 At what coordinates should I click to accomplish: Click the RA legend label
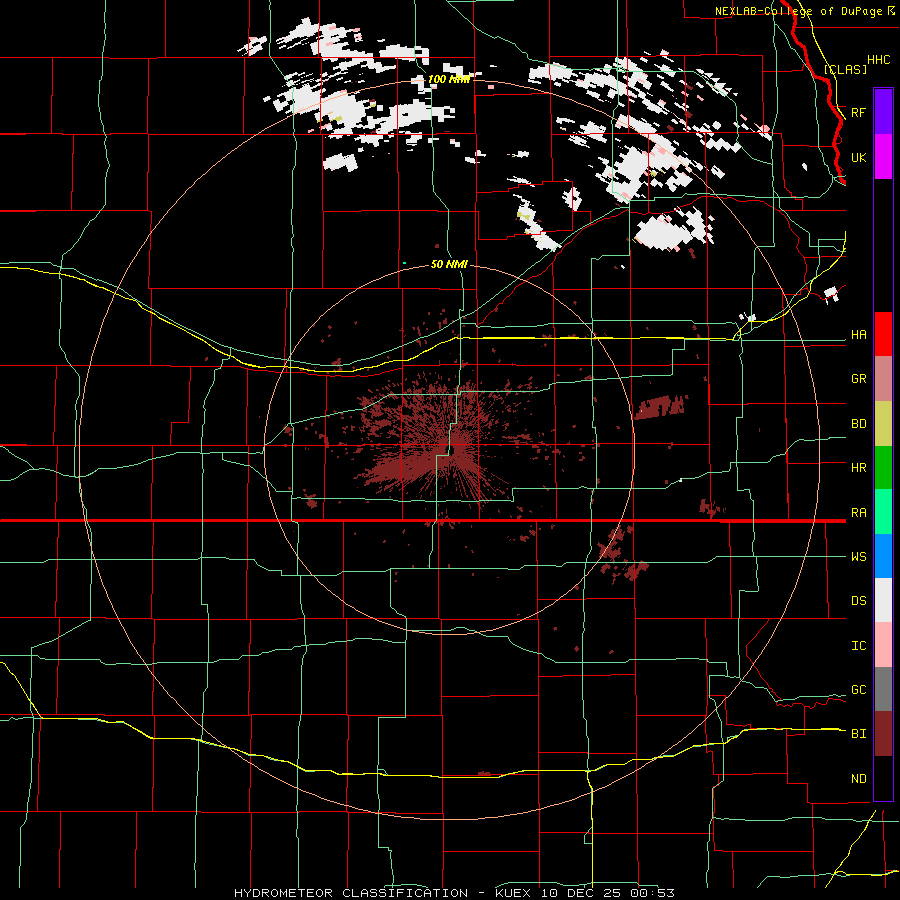click(858, 513)
